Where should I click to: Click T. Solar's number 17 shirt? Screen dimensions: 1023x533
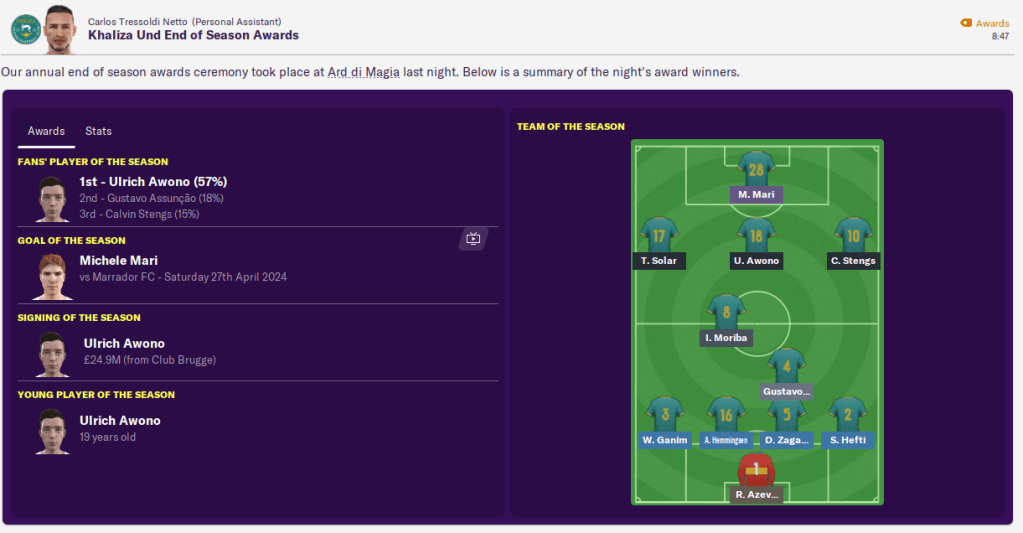point(659,235)
